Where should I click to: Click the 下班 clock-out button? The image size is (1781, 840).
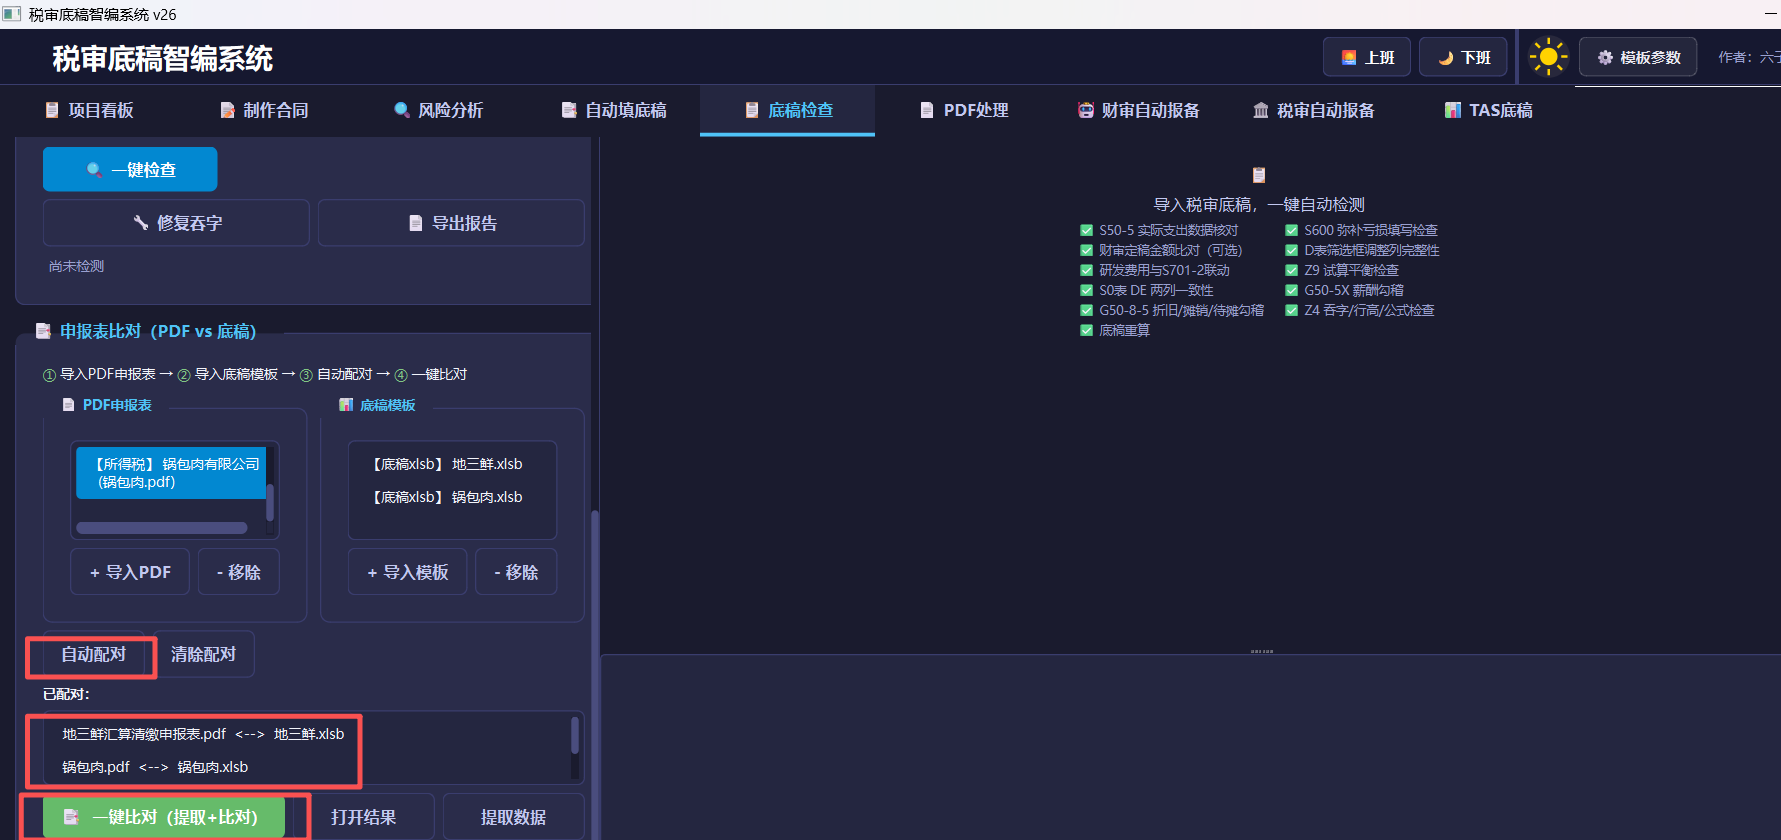[1463, 57]
